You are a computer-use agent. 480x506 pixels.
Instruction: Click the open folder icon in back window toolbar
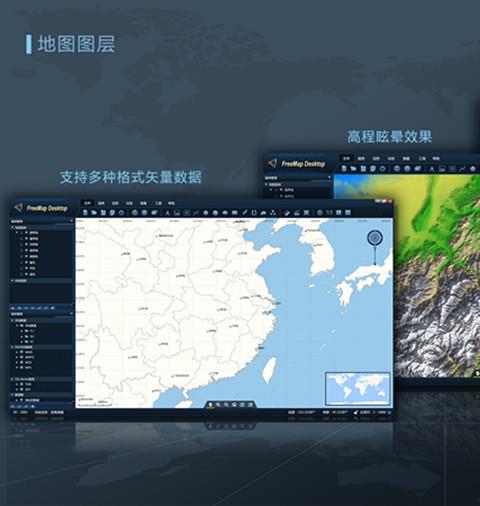click(x=353, y=169)
